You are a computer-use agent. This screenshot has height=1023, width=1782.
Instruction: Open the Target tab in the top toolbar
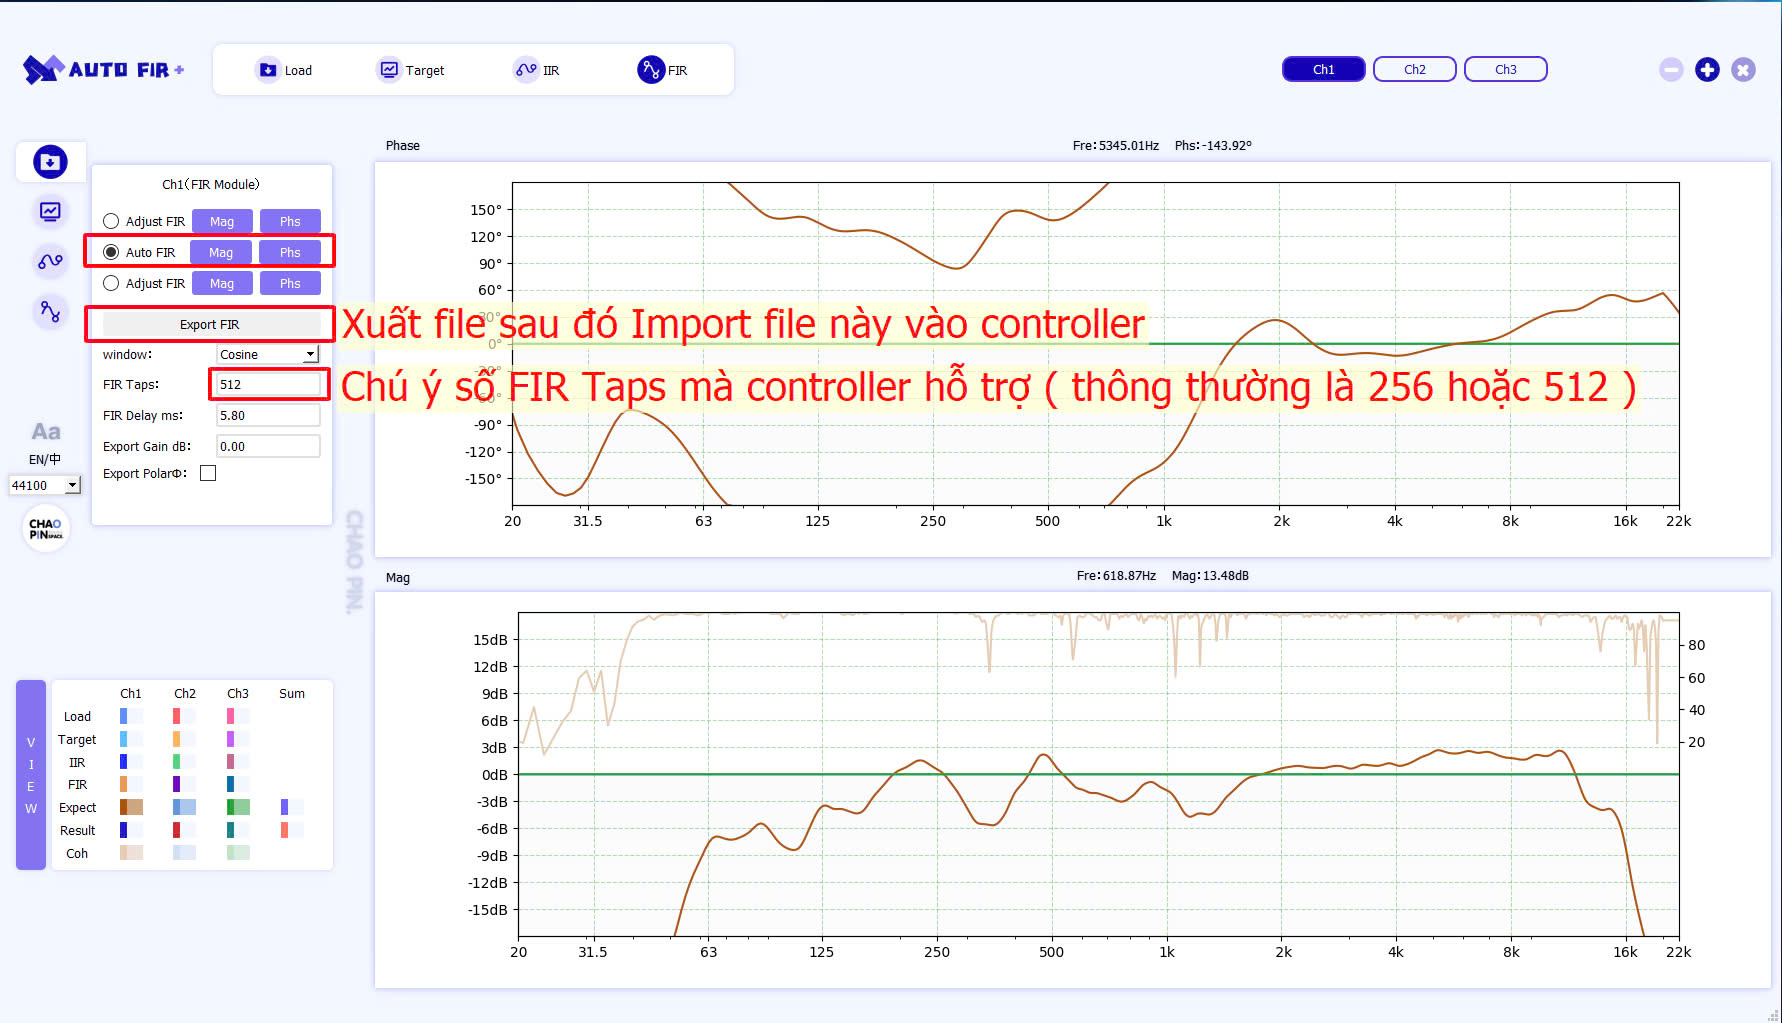(x=411, y=70)
